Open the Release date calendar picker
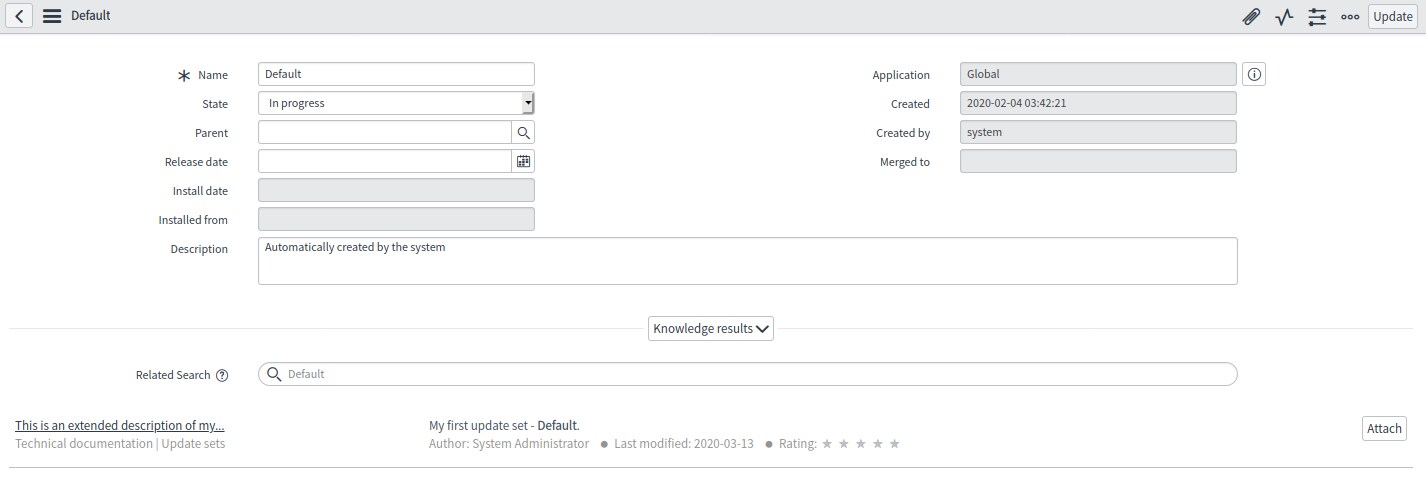The width and height of the screenshot is (1426, 484). point(523,161)
